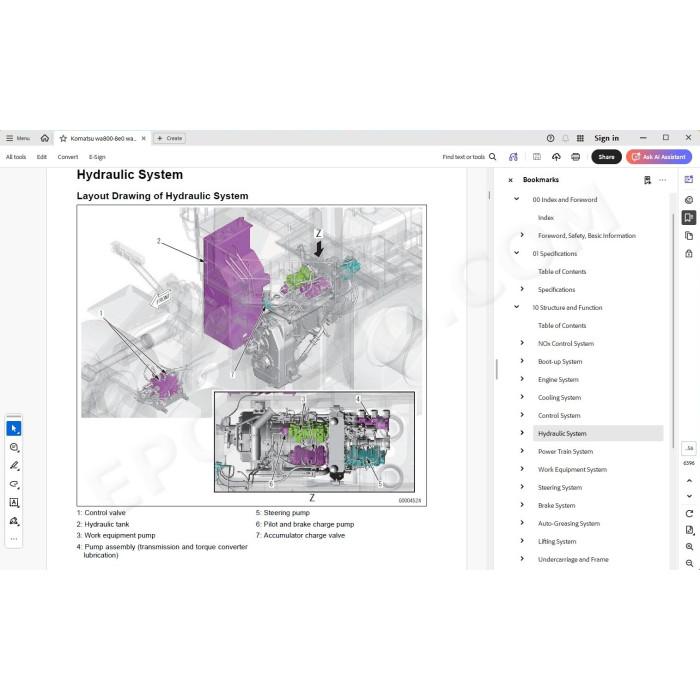
Task: Expand Foreword, Safety, Basic Information bookmark
Action: [x=522, y=235]
